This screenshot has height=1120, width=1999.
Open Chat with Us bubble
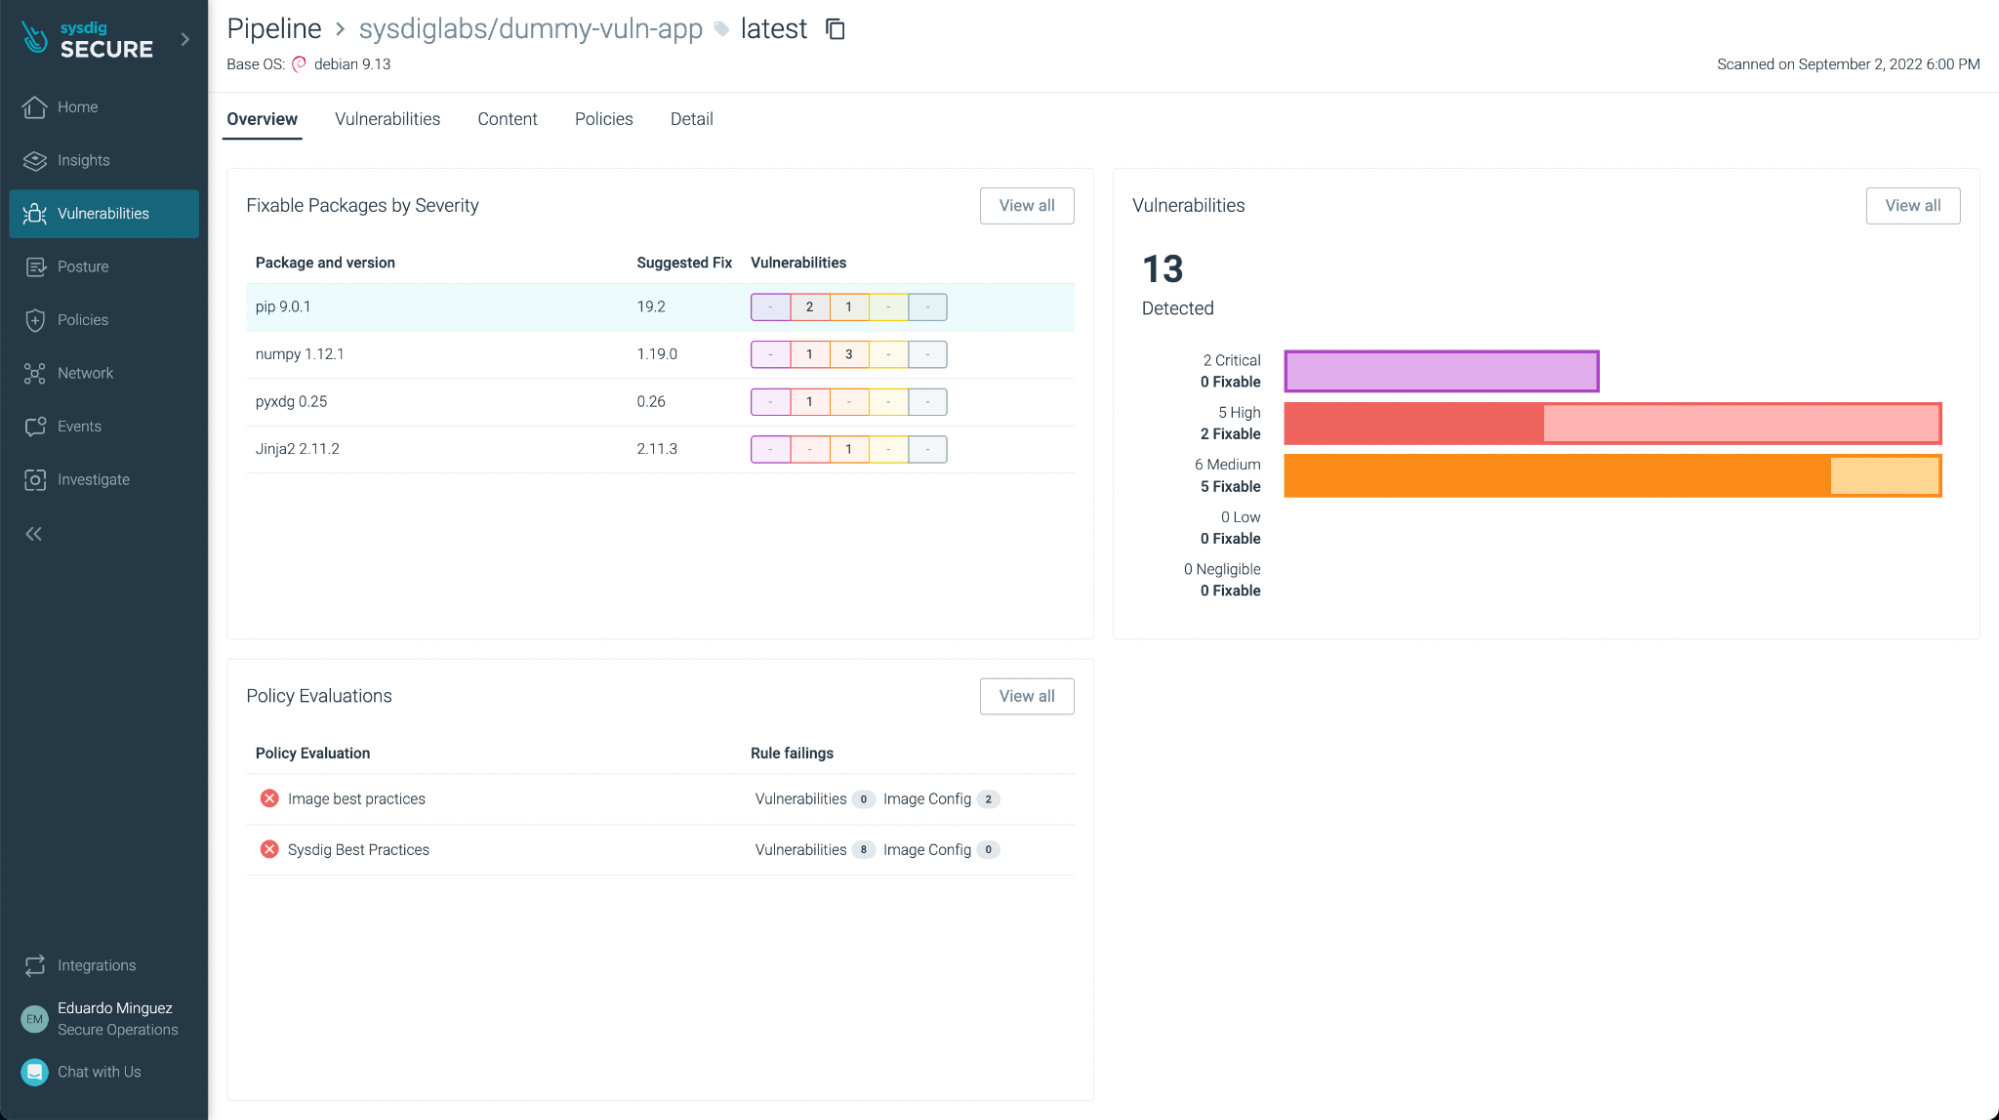pos(35,1072)
